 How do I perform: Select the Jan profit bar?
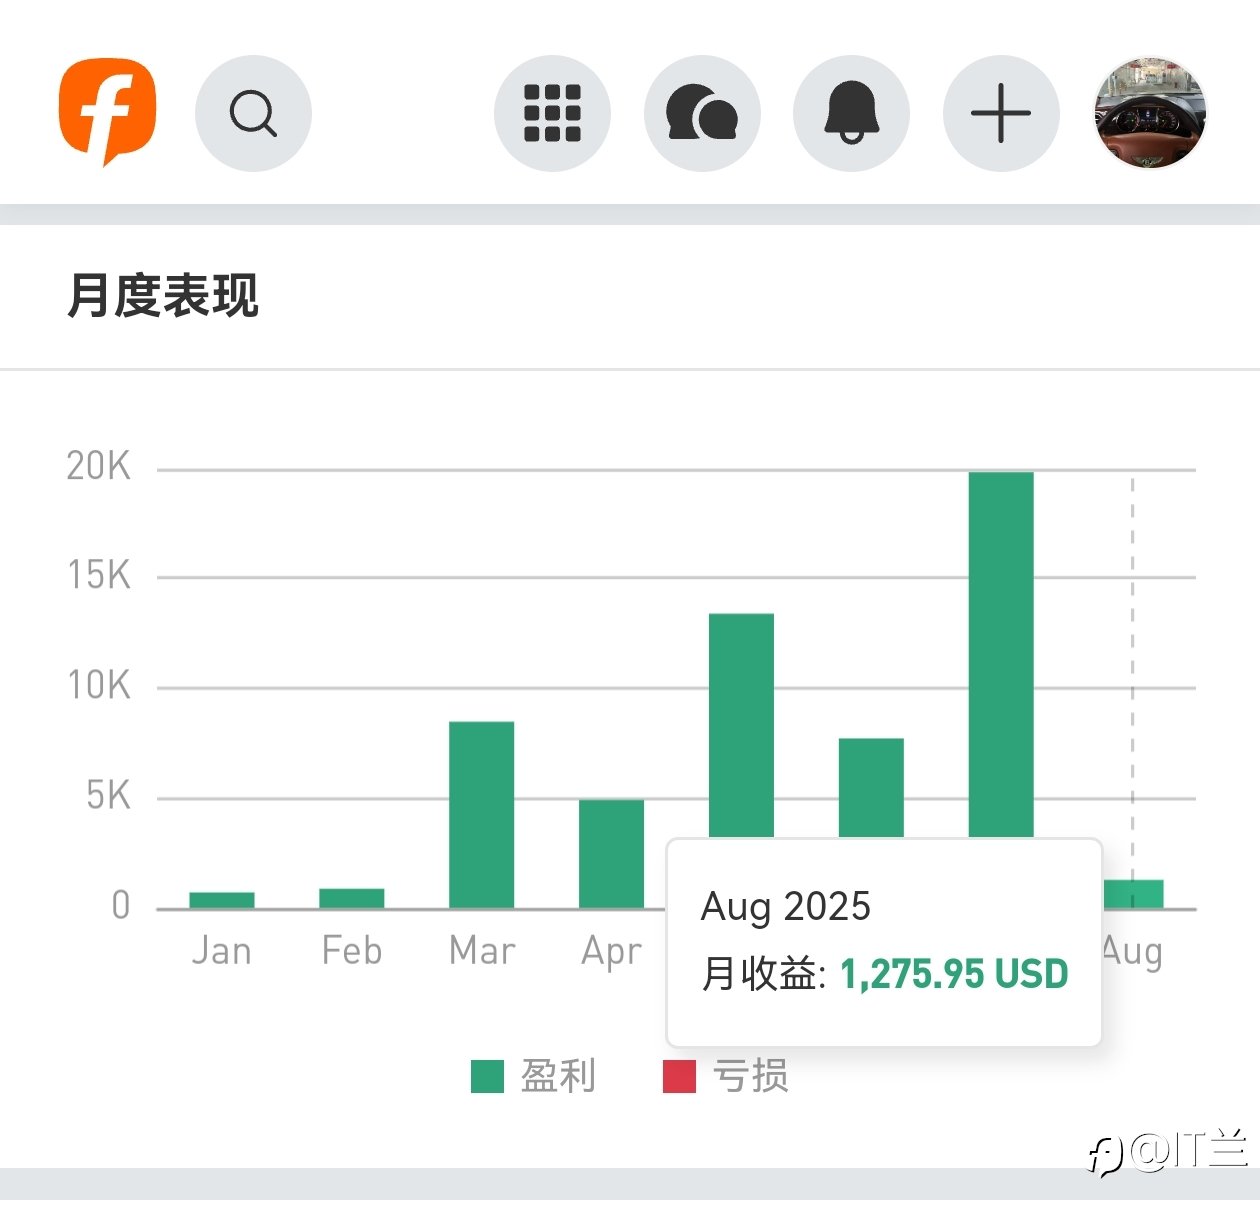(222, 900)
